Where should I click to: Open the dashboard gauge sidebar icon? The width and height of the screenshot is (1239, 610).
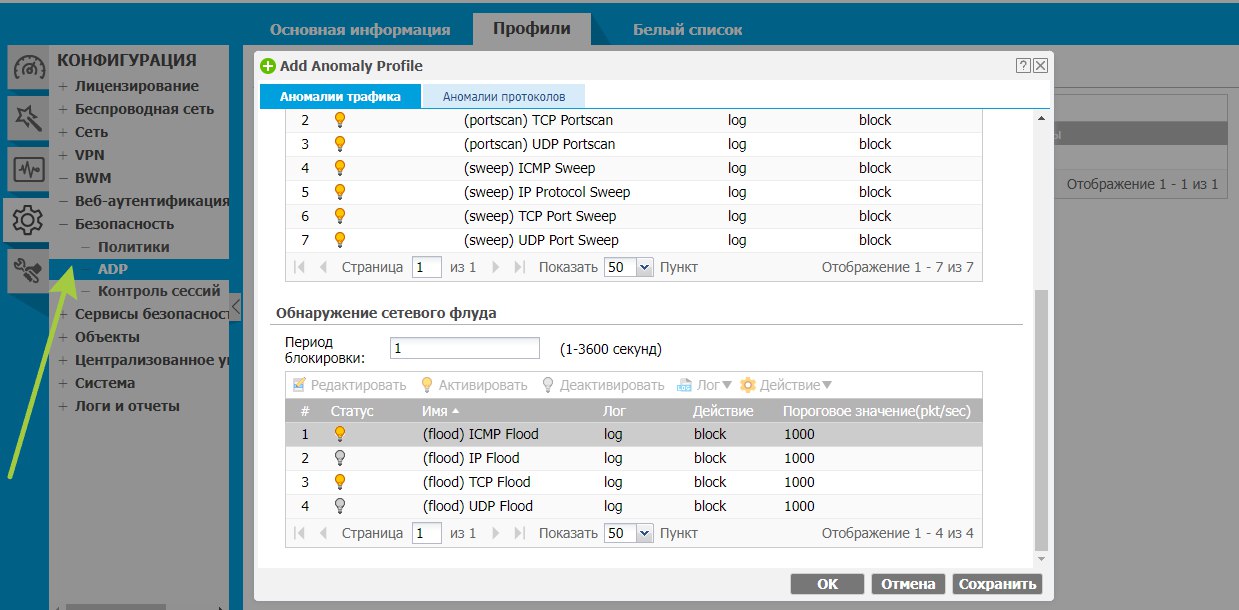[28, 69]
